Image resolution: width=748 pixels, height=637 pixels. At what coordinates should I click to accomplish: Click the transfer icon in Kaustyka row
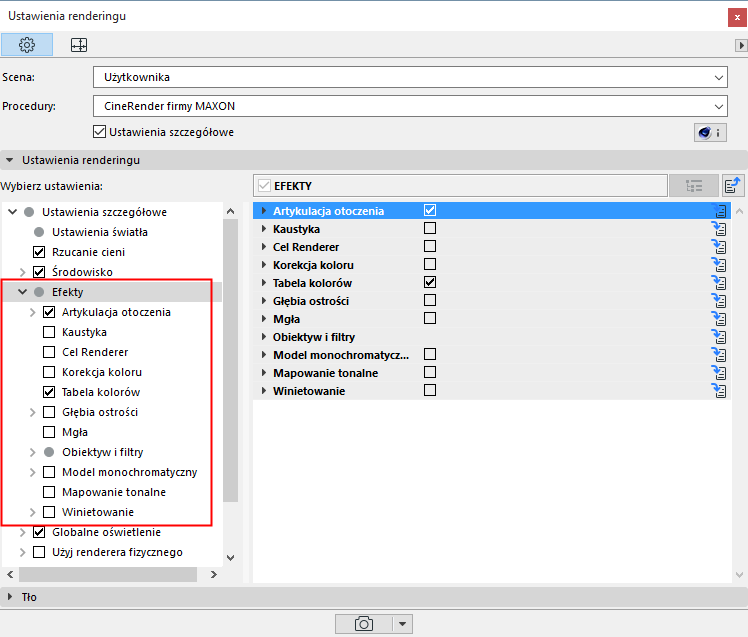[719, 229]
